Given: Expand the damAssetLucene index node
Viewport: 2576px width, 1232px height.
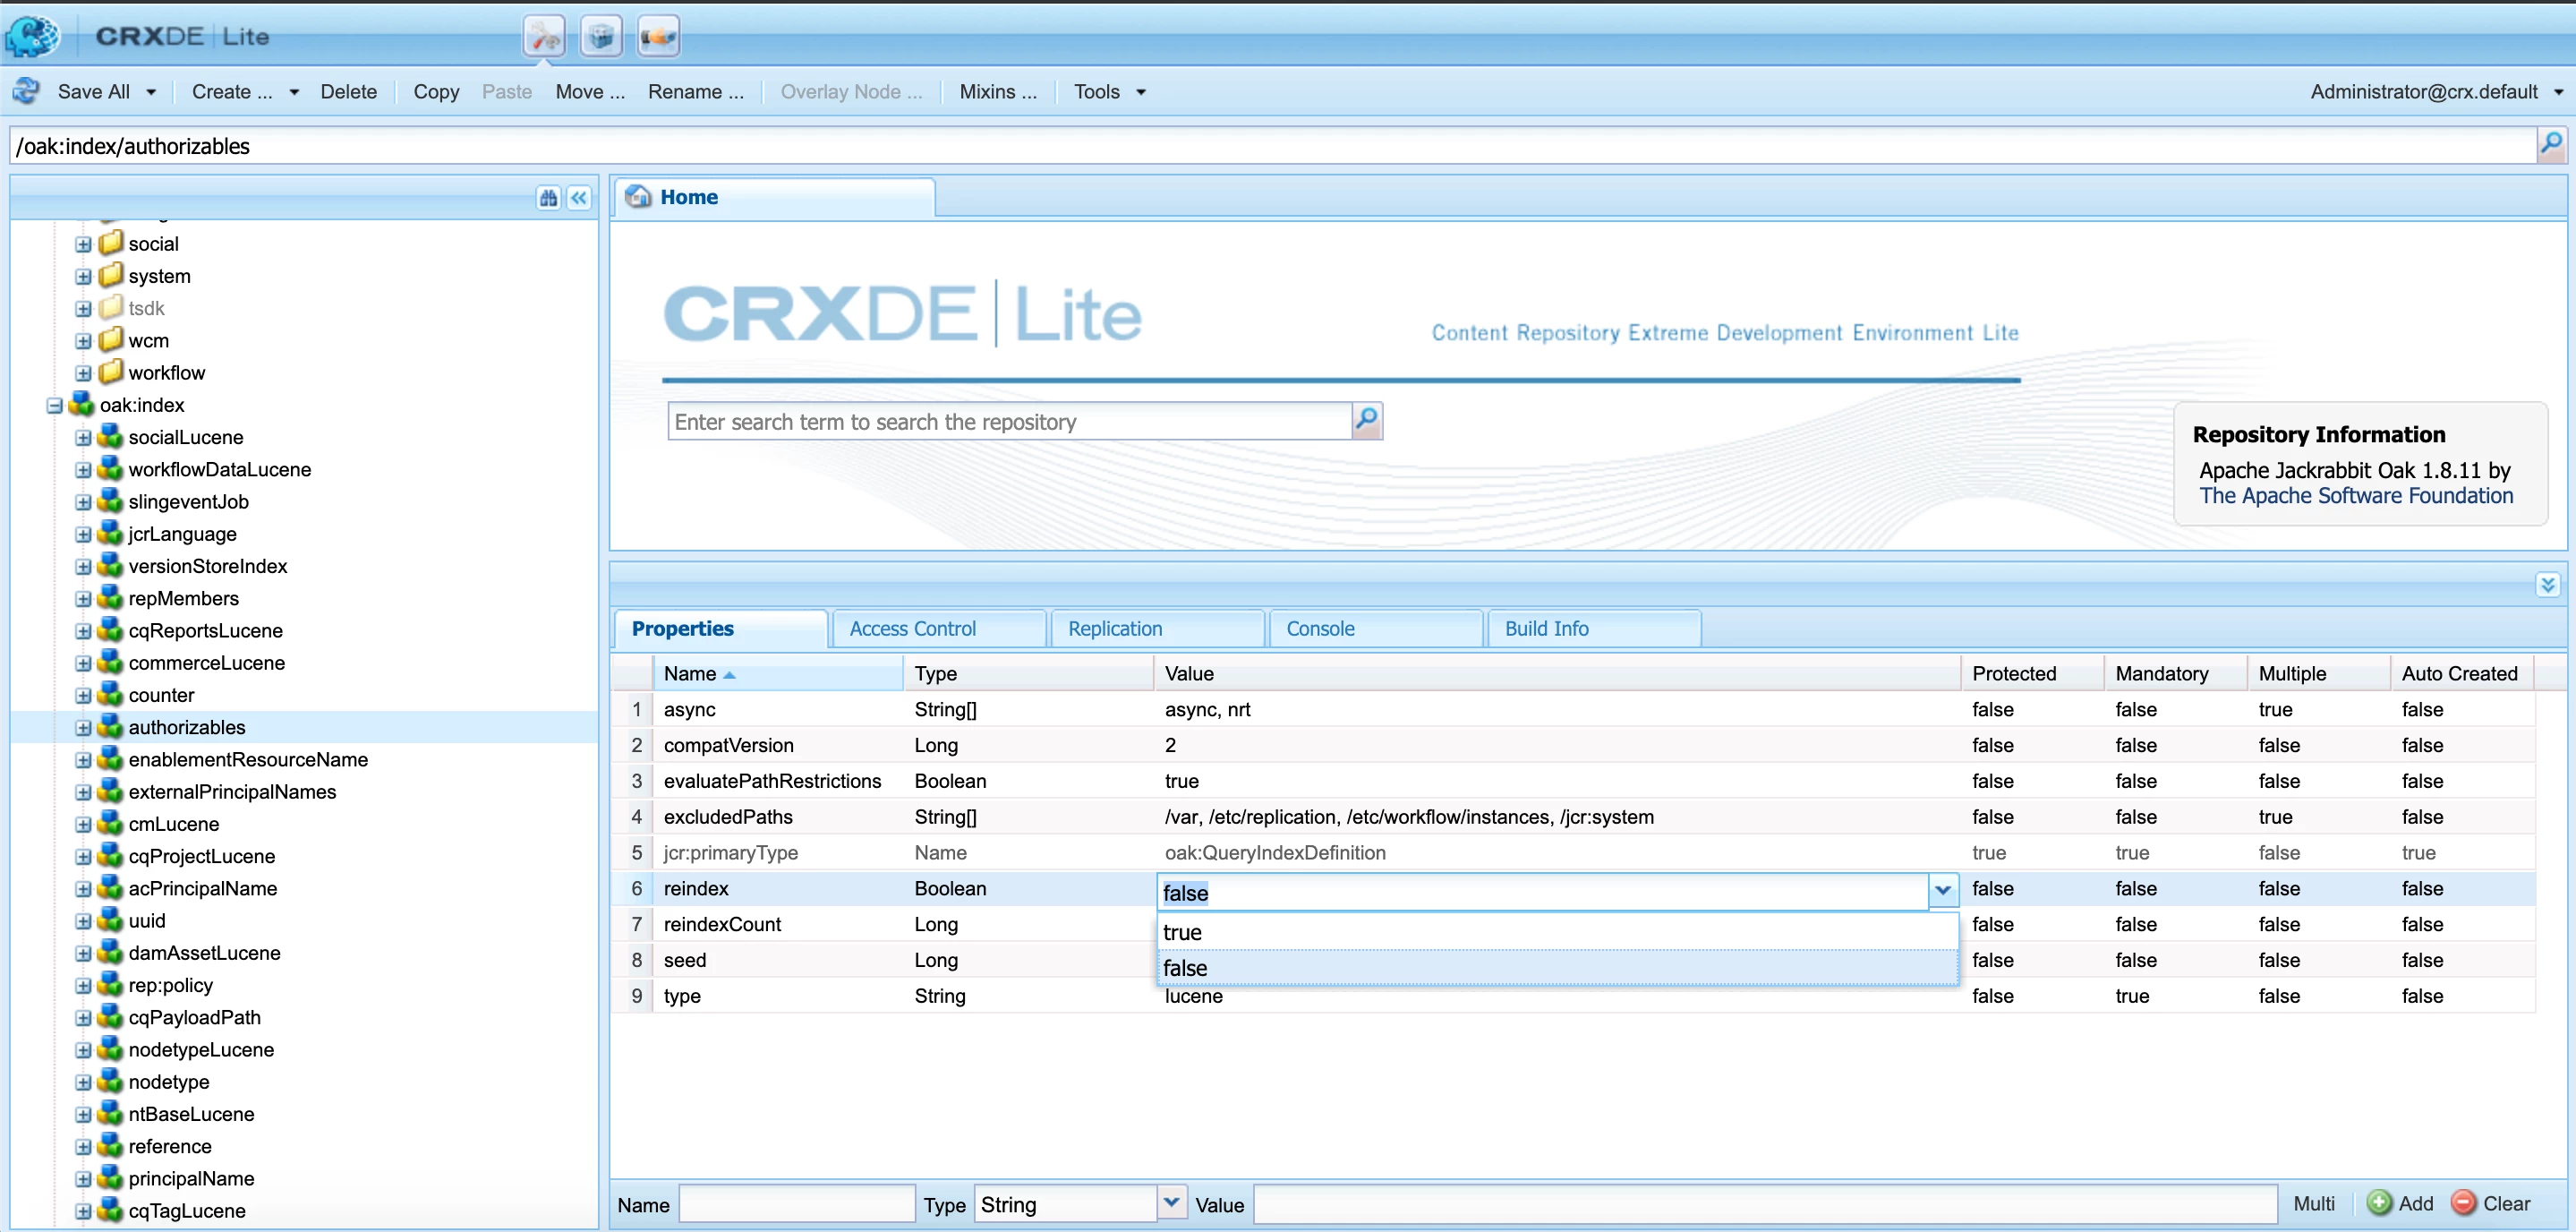Looking at the screenshot, I should pos(83,953).
